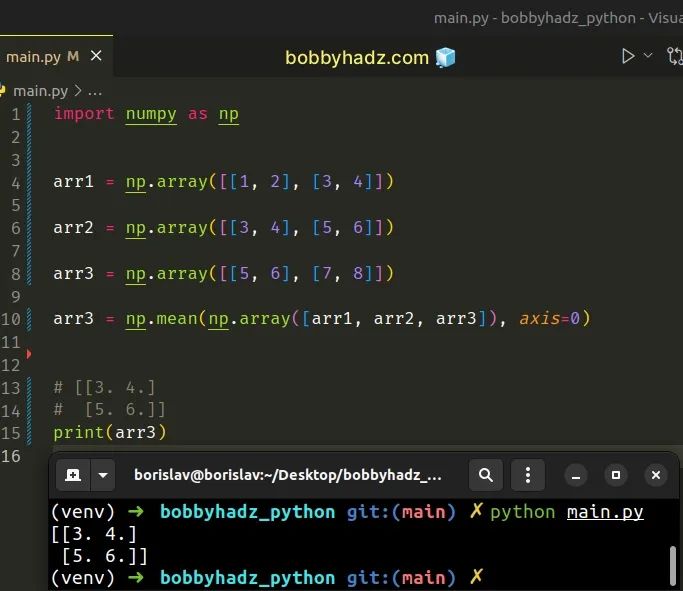Open terminal new-tab dropdown arrow

[x=103, y=475]
